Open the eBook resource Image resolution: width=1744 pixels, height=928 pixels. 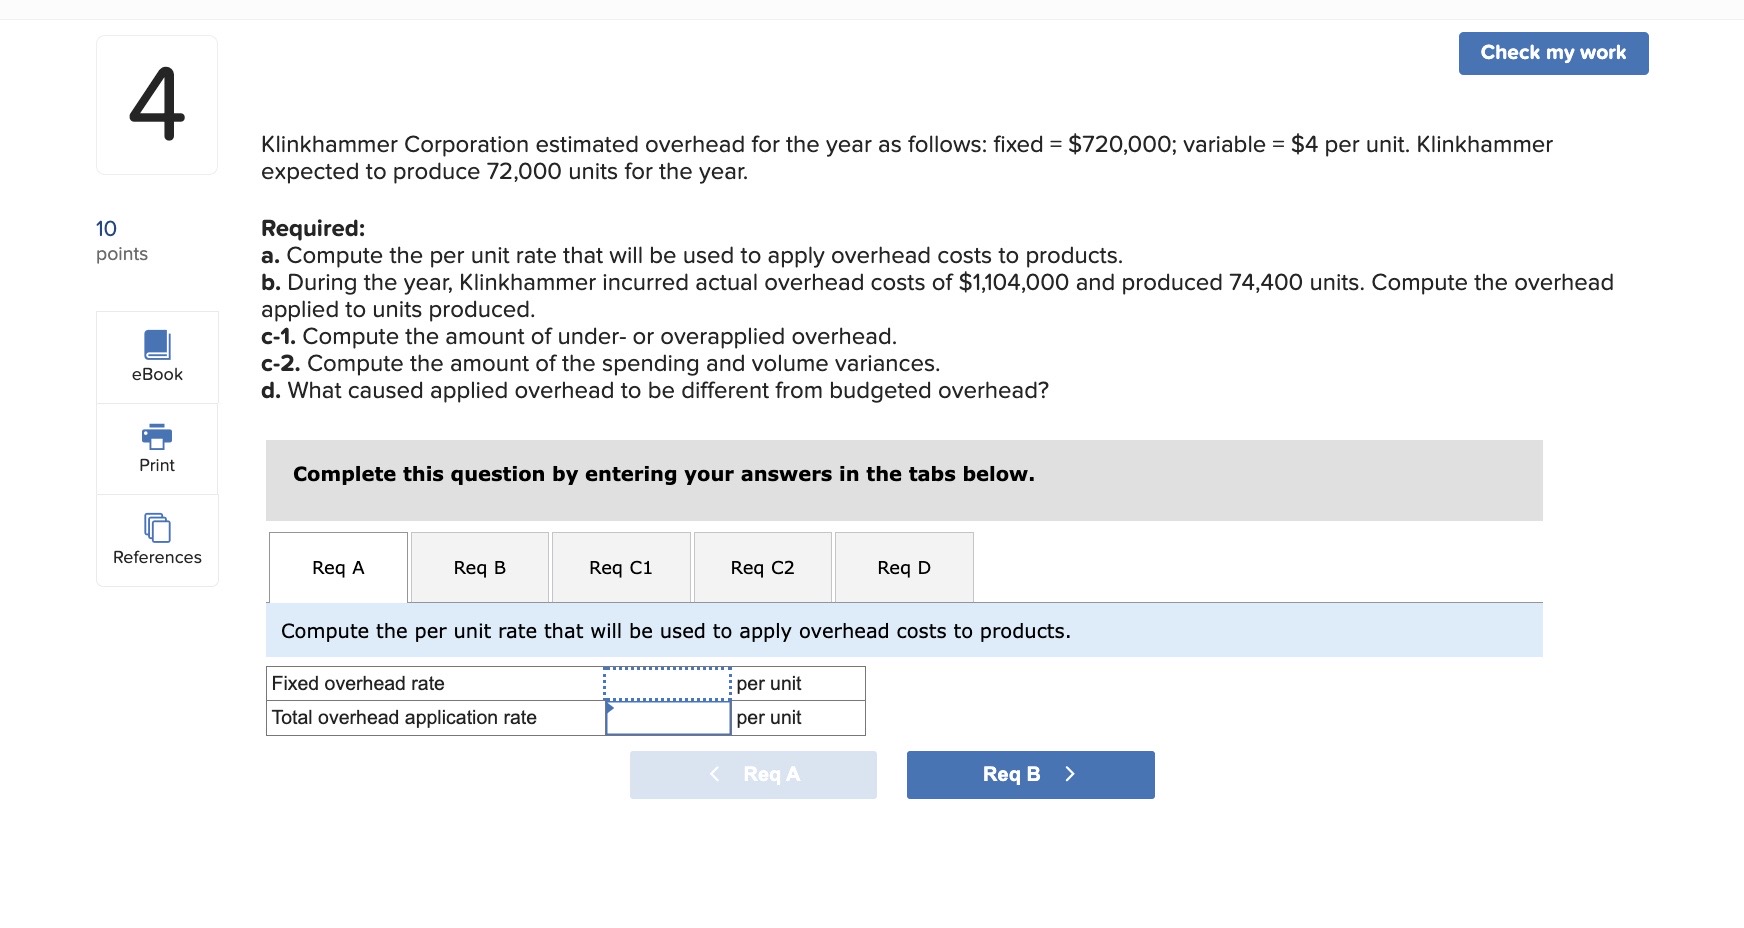[156, 356]
